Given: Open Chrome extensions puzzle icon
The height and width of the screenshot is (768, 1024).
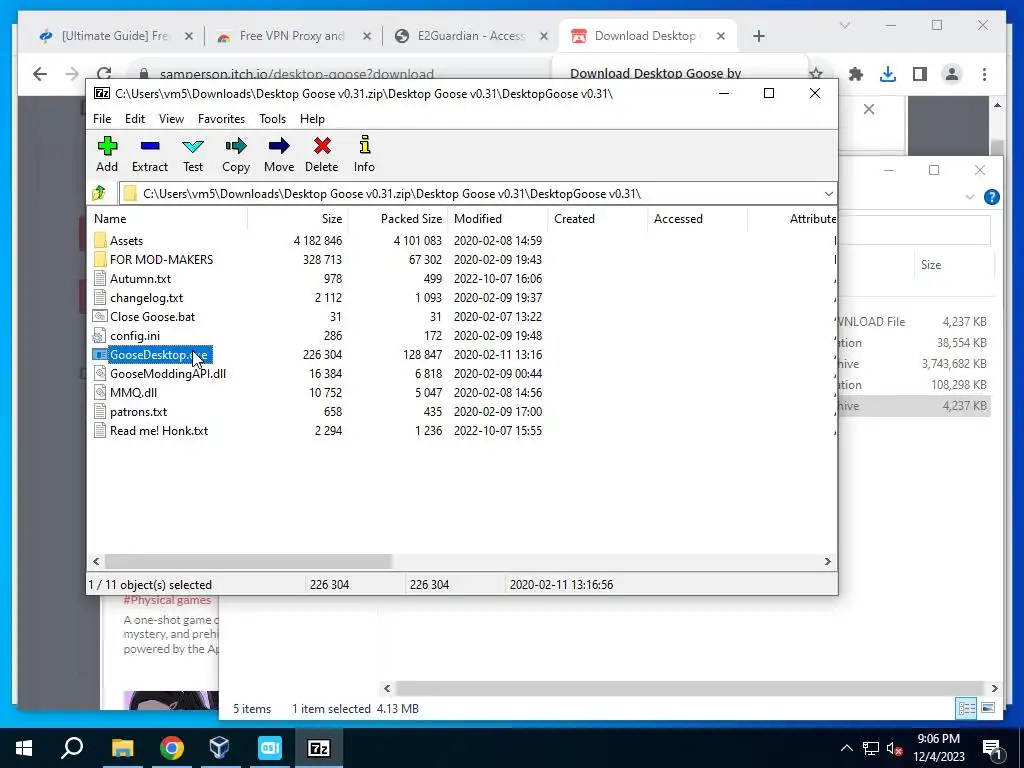Looking at the screenshot, I should (x=856, y=74).
